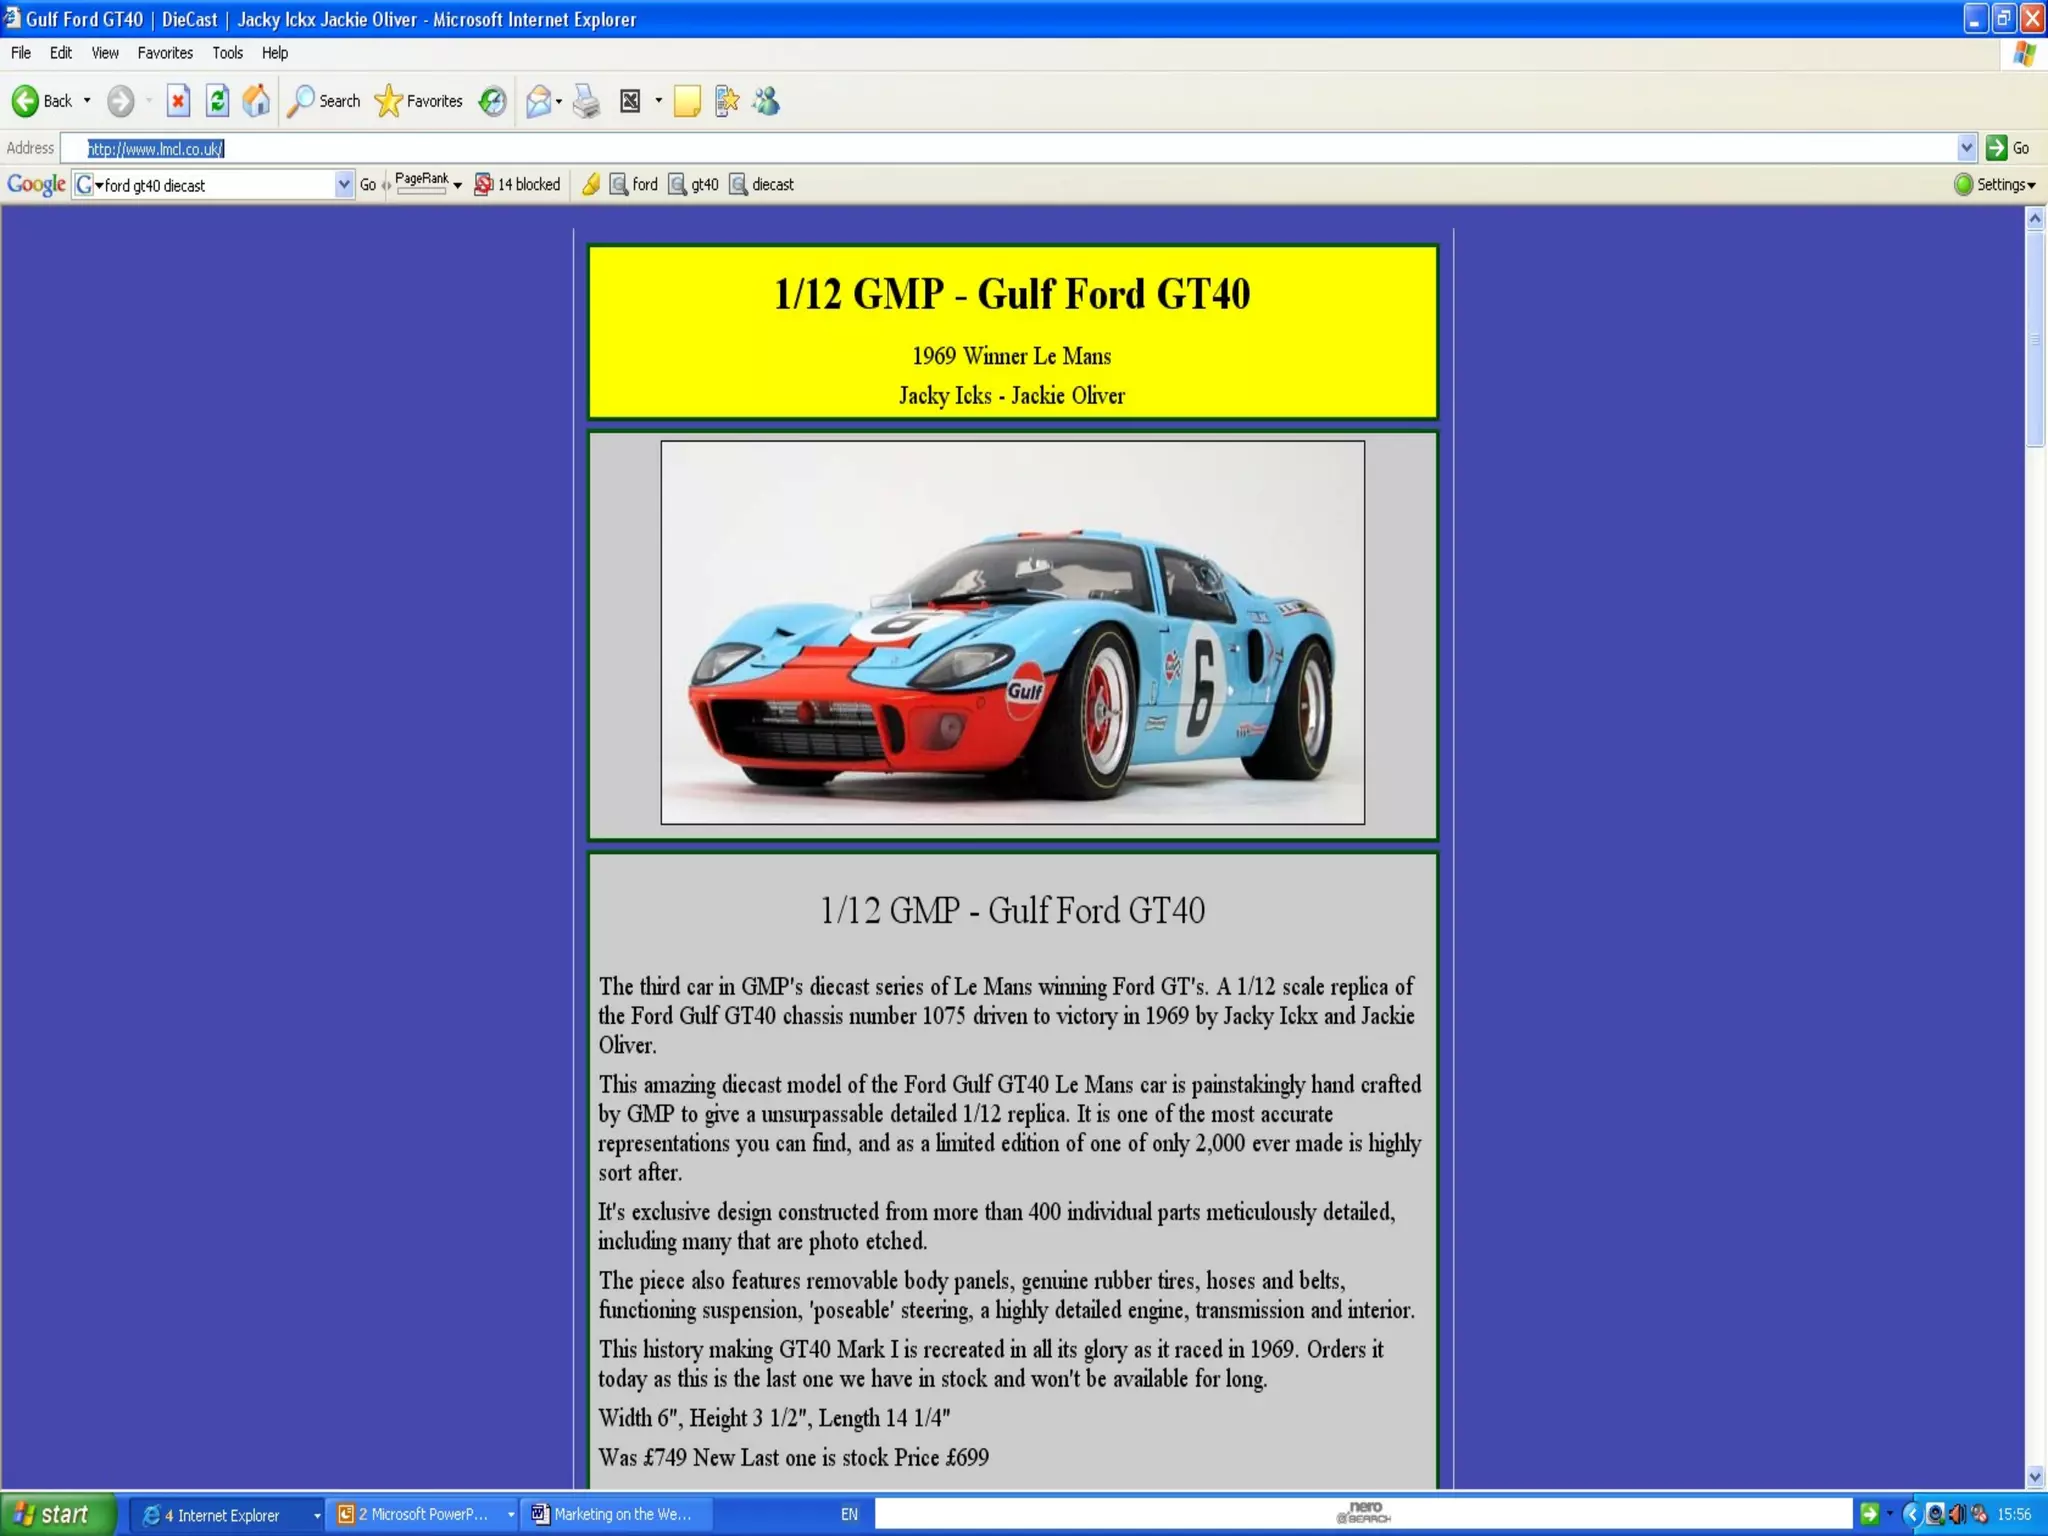
Task: Toggle the 'diecast' word find button
Action: click(762, 185)
